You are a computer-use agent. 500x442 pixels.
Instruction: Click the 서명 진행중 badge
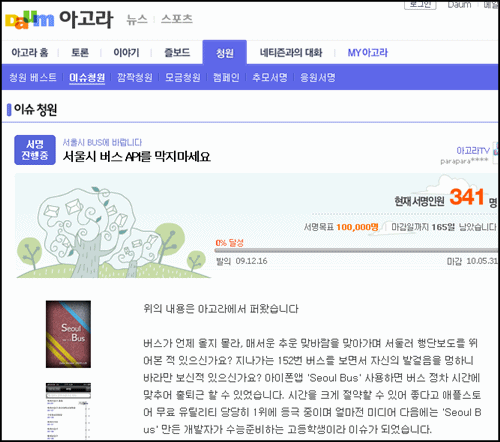coord(35,150)
